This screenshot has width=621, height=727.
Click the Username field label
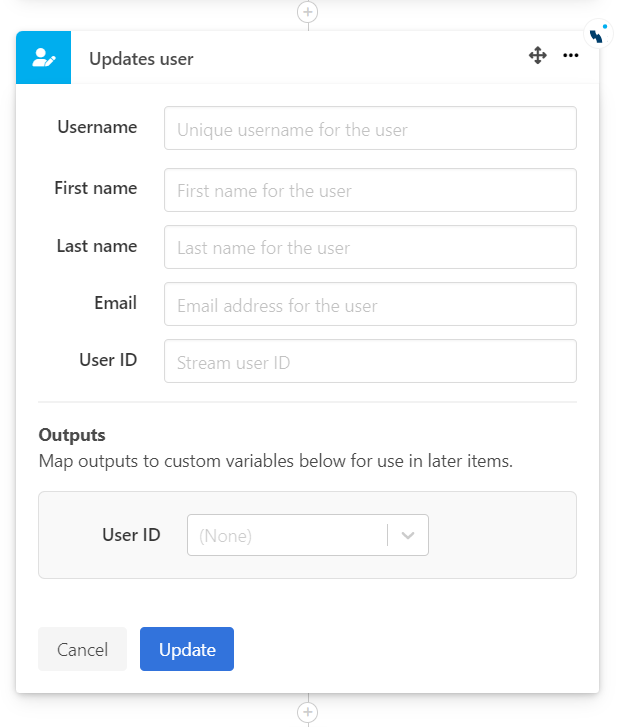(x=97, y=127)
